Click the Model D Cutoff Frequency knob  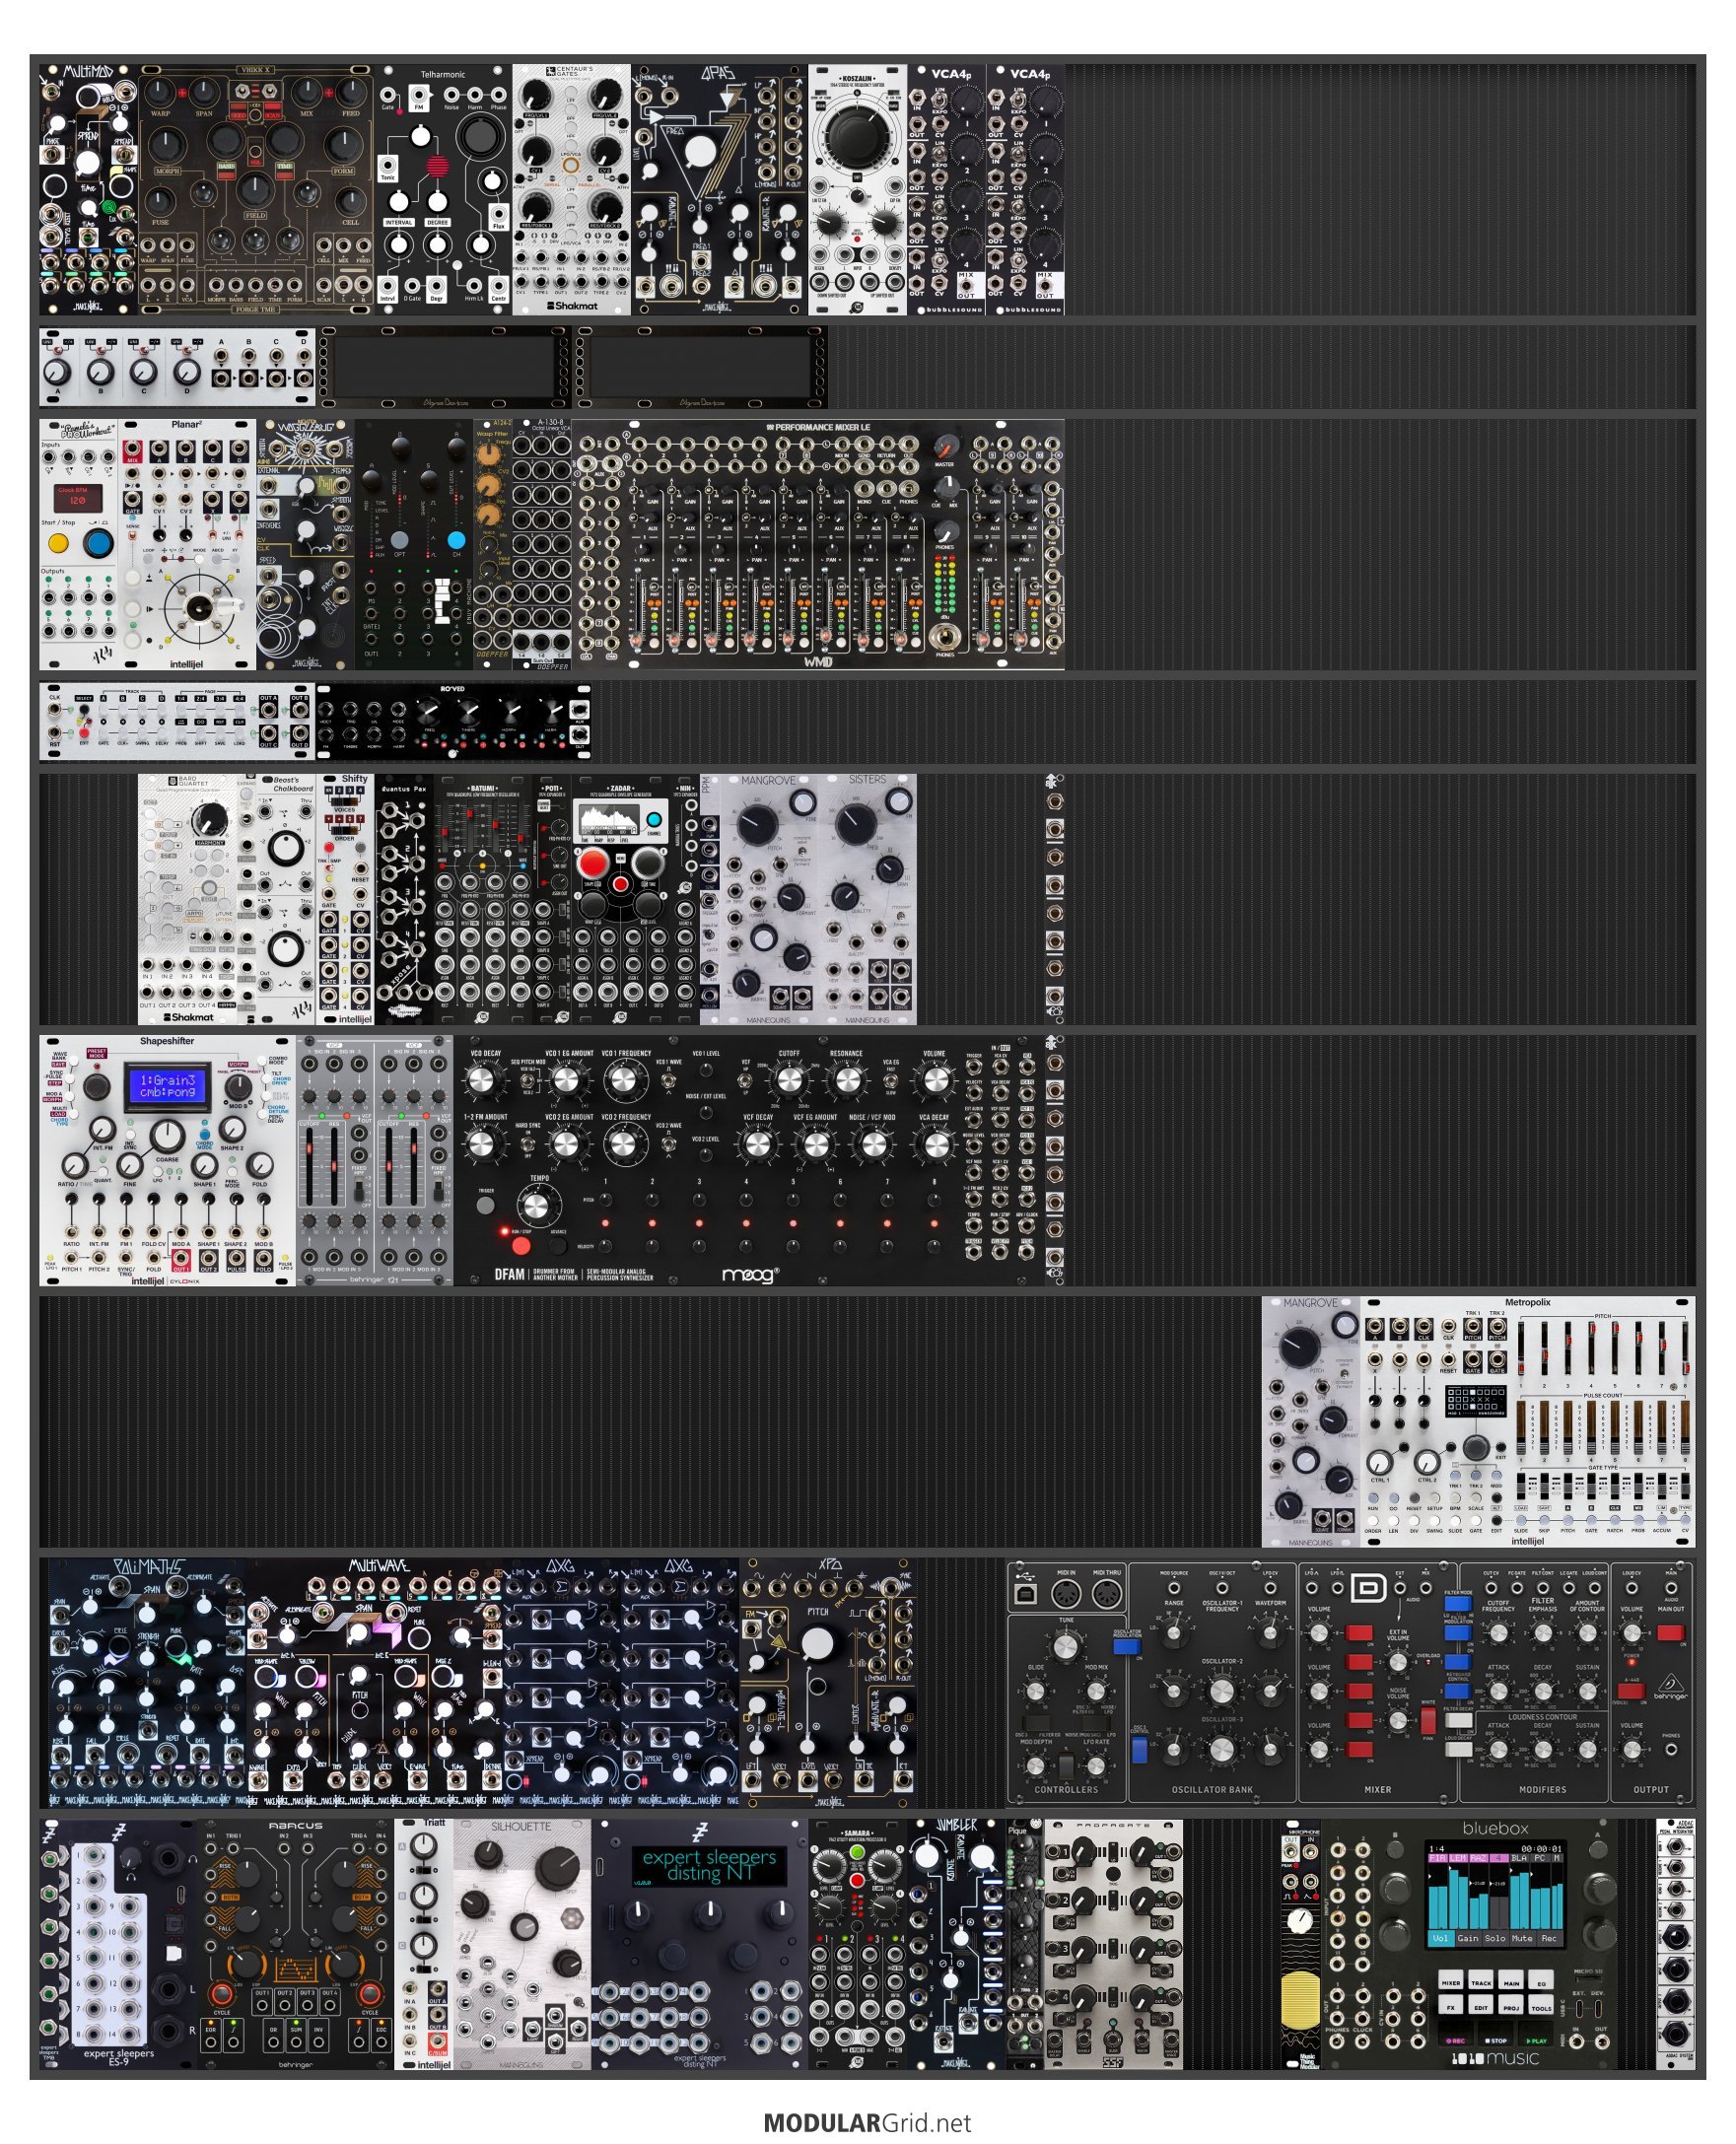pos(1498,1633)
